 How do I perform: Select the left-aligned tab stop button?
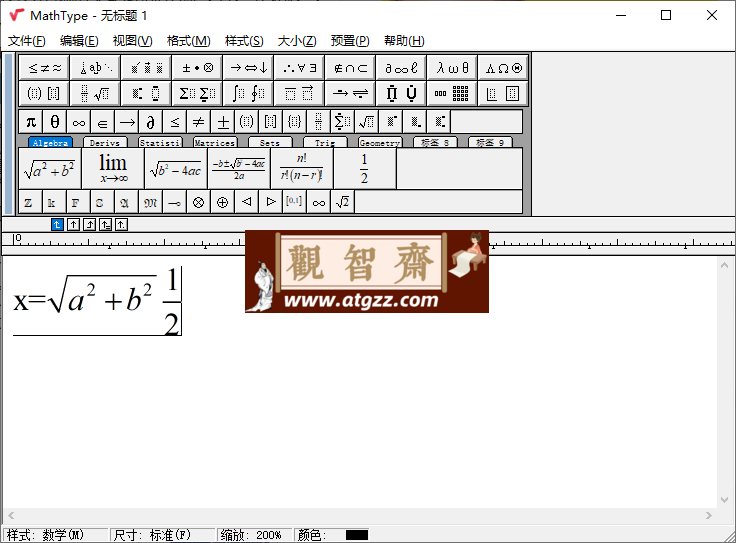(x=57, y=225)
